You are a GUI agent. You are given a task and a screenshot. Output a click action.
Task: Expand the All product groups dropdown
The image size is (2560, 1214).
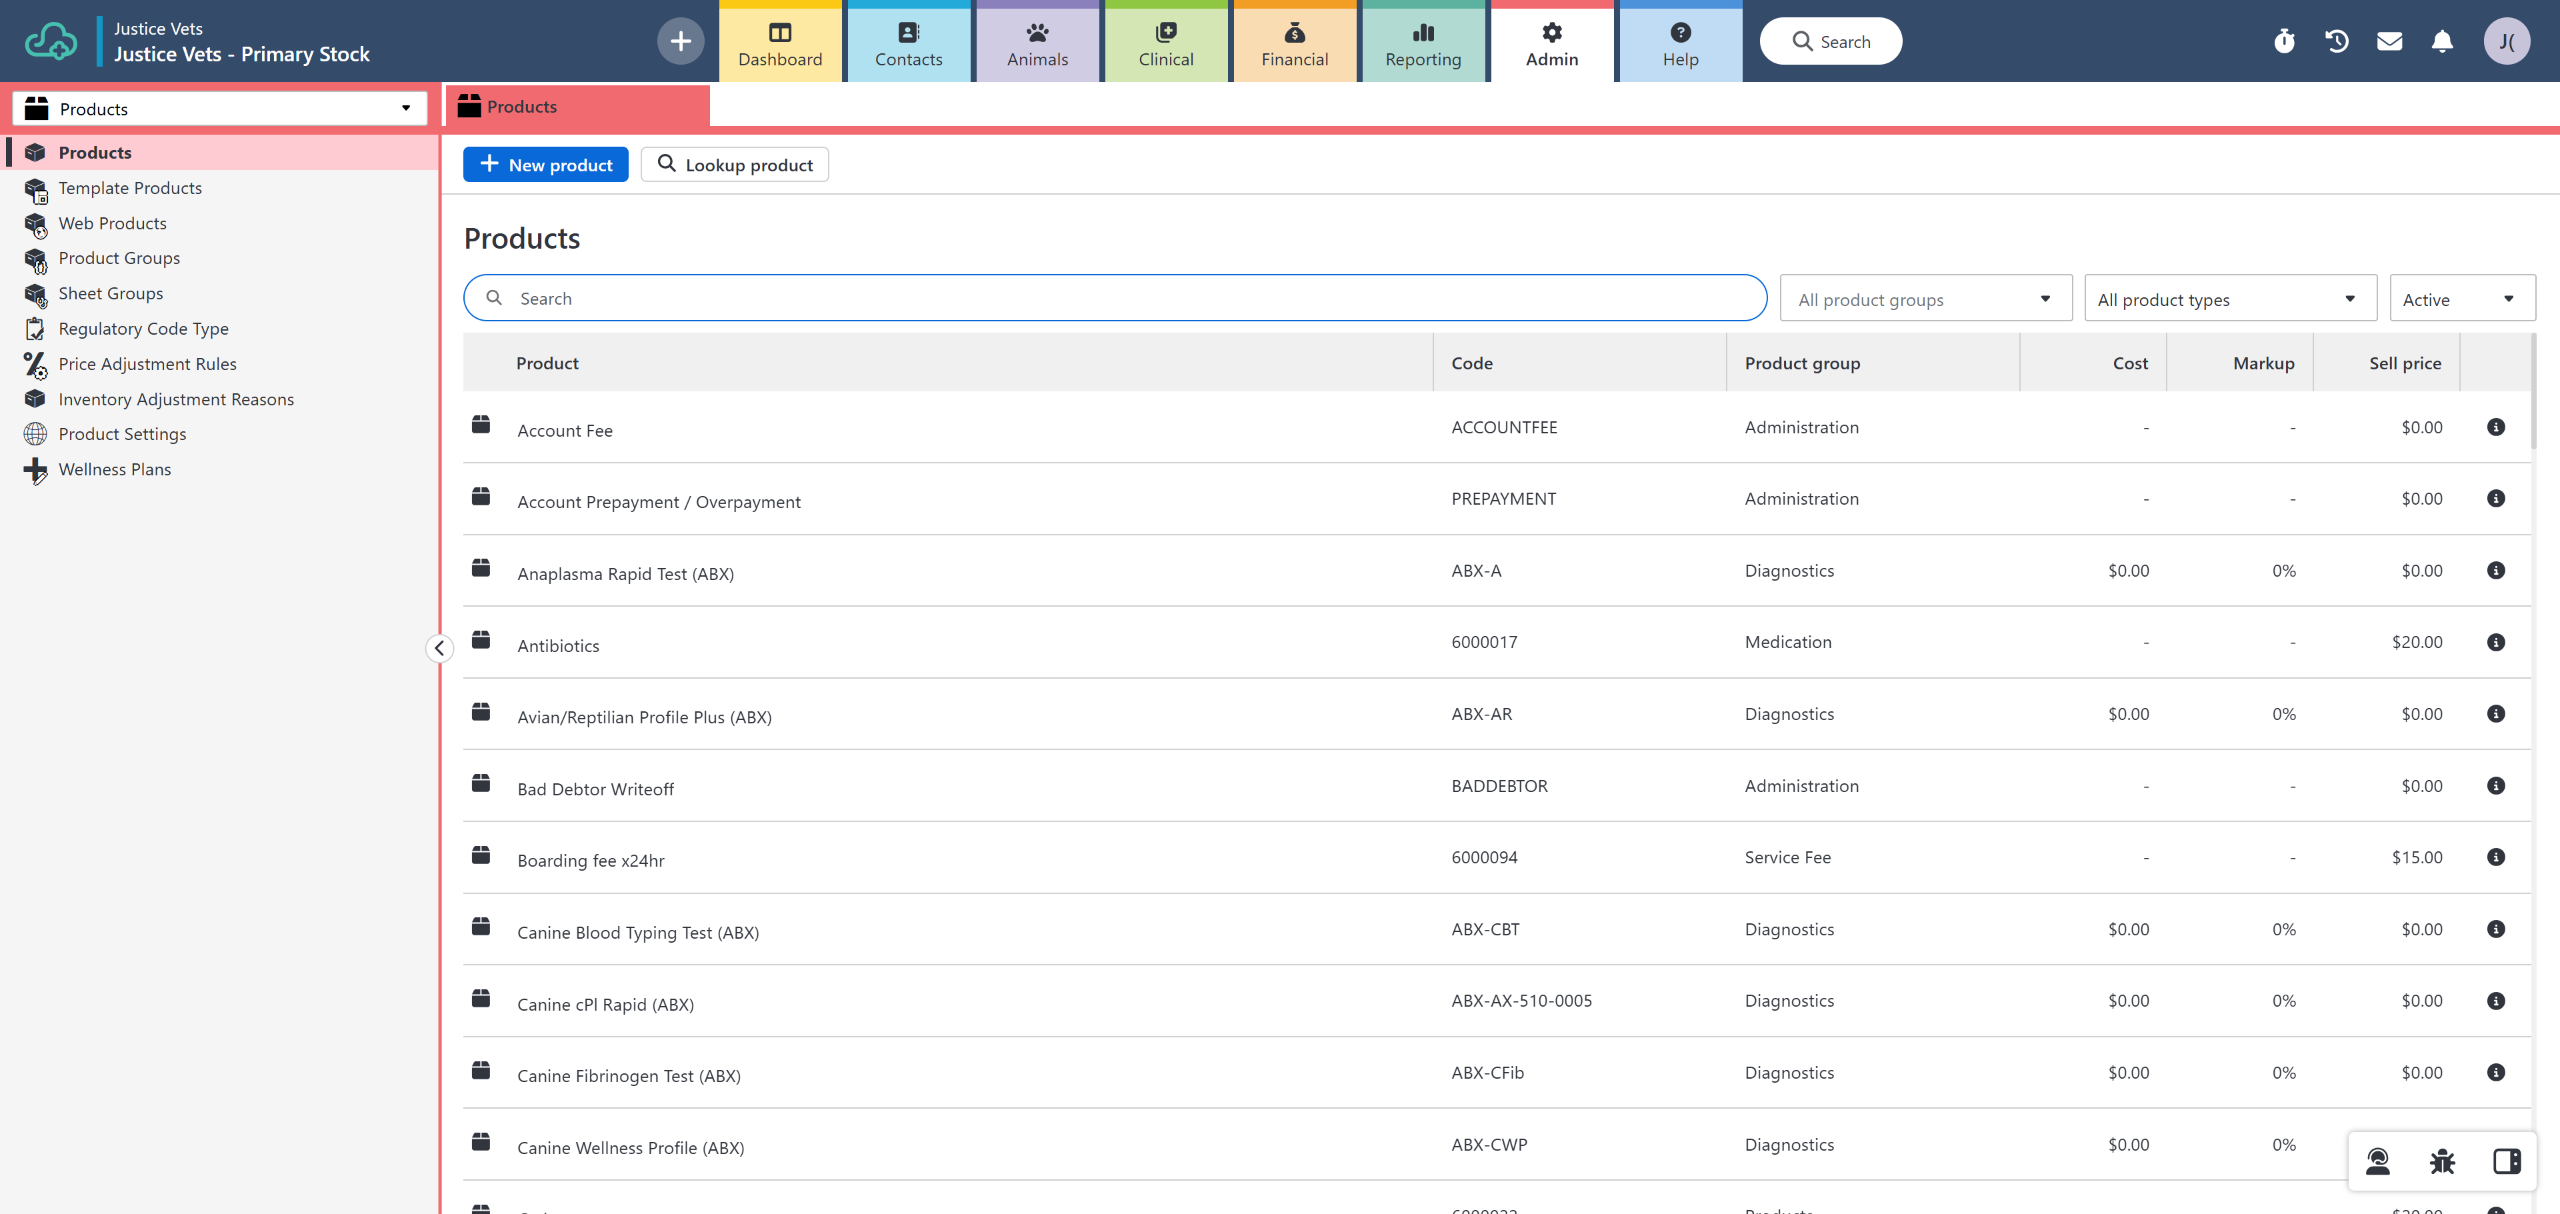[1925, 299]
